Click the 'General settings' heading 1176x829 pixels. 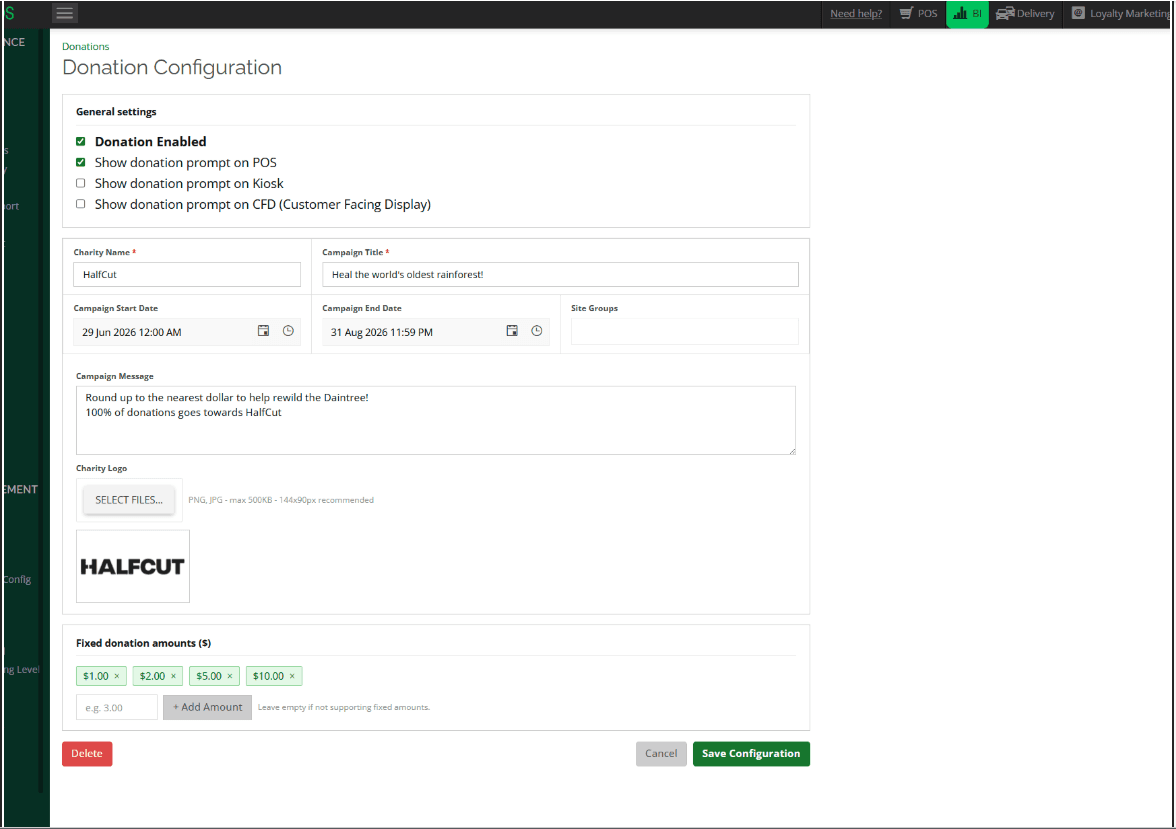click(x=116, y=112)
